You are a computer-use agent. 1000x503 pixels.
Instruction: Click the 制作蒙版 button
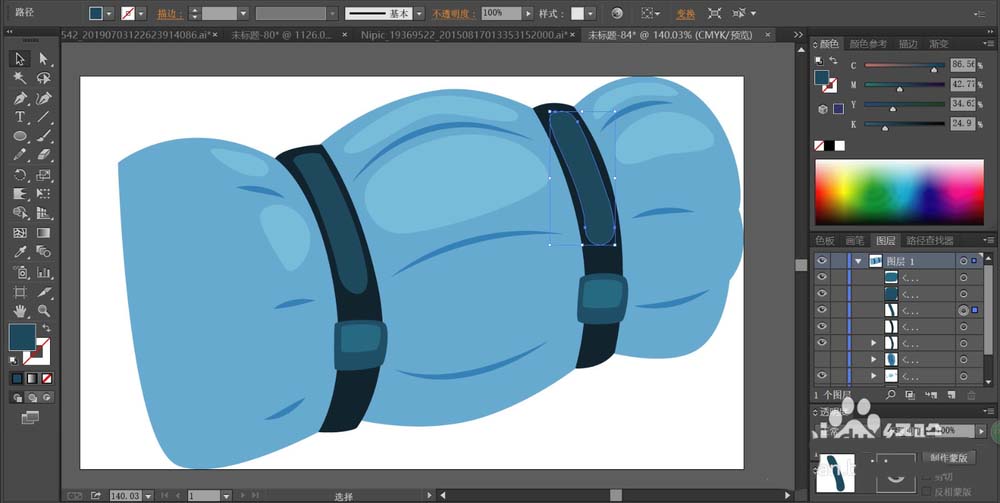(x=949, y=458)
